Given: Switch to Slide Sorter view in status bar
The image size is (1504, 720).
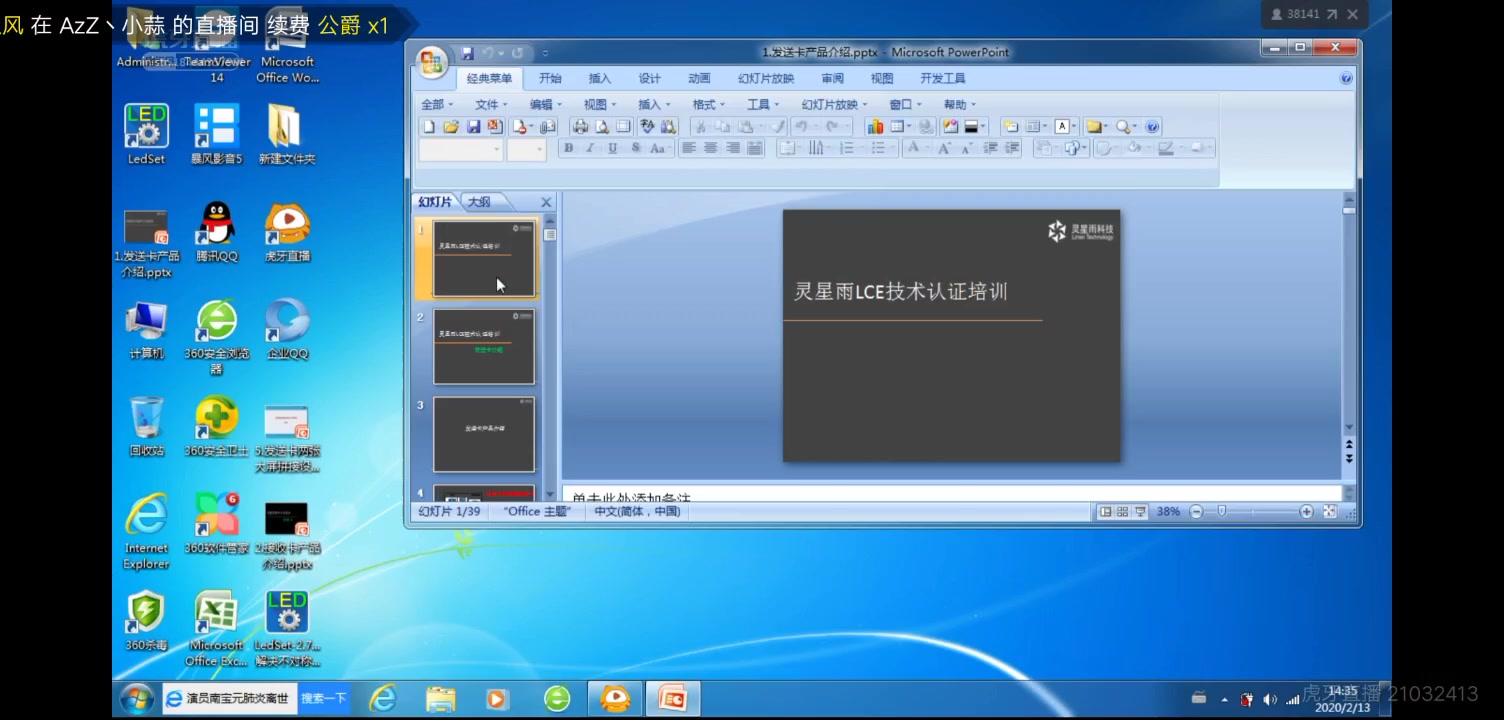Looking at the screenshot, I should pyautogui.click(x=1123, y=511).
